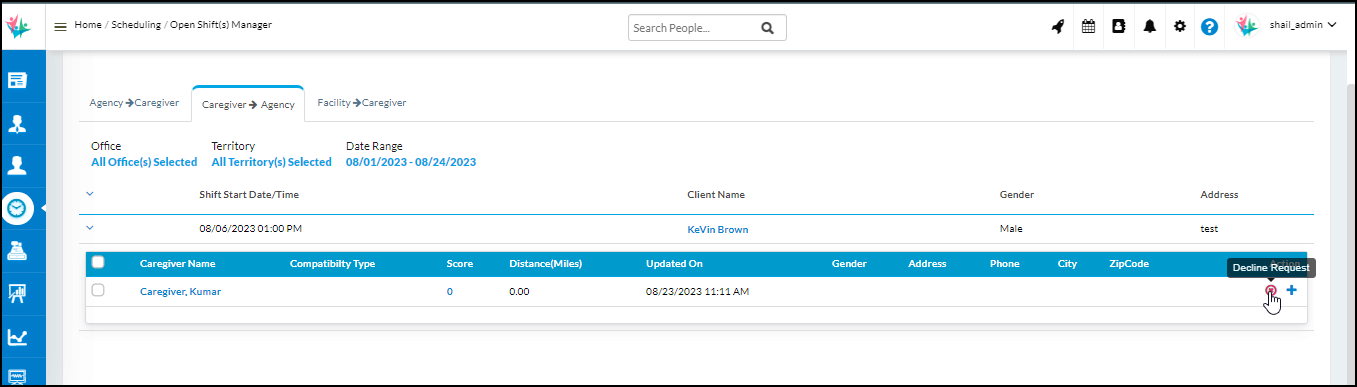Open the All Territory(s) Selected filter

point(271,162)
